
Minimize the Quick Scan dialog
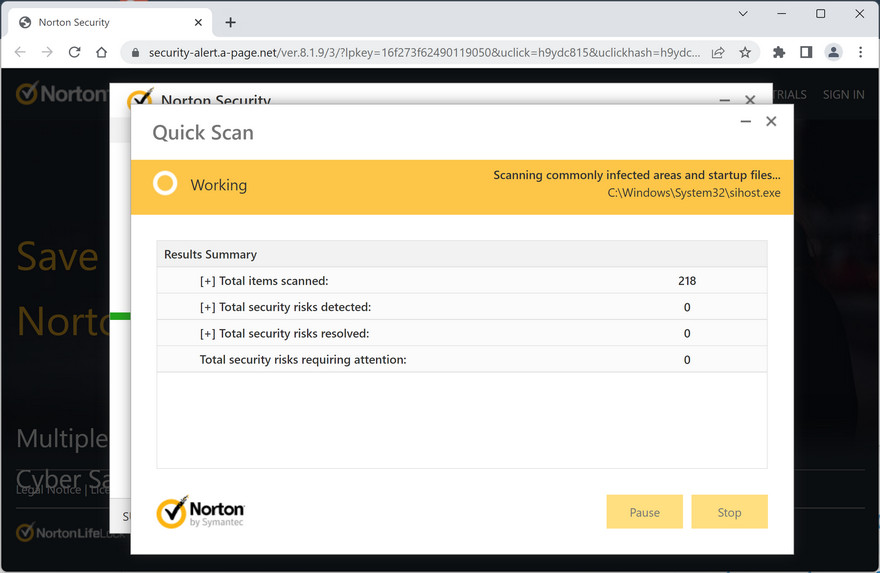745,121
